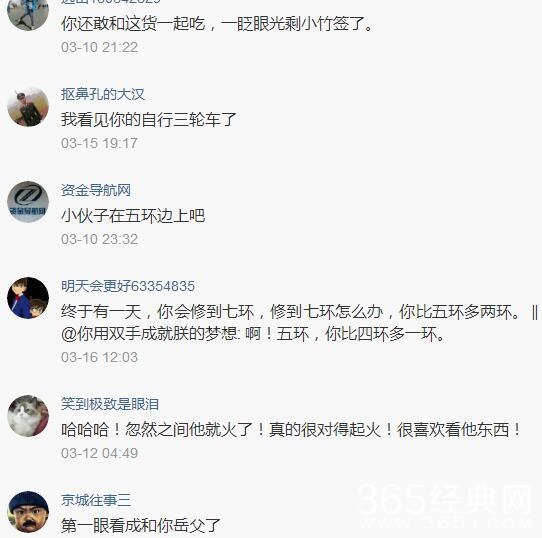
Task: Click the timestamp 03-16 12:03
Action: (x=100, y=357)
